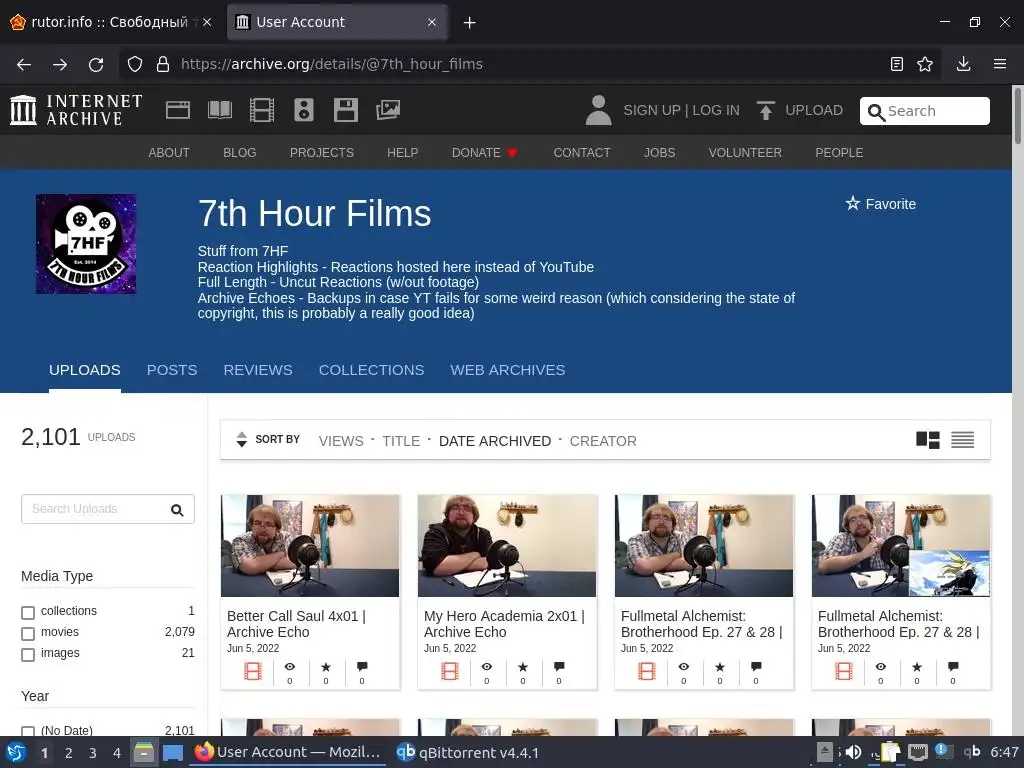Click the 7th Hour Films profile picture
This screenshot has height=768, width=1024.
pyautogui.click(x=86, y=244)
